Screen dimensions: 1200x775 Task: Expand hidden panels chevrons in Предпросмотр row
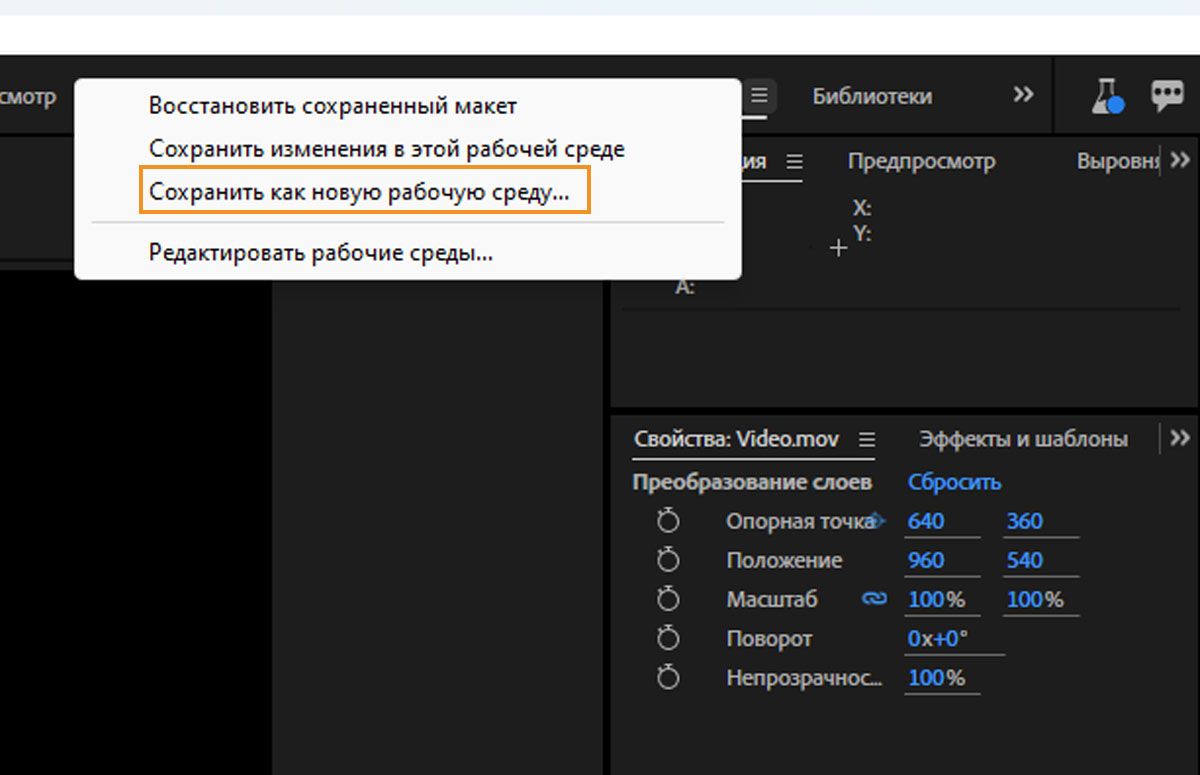pos(1180,160)
